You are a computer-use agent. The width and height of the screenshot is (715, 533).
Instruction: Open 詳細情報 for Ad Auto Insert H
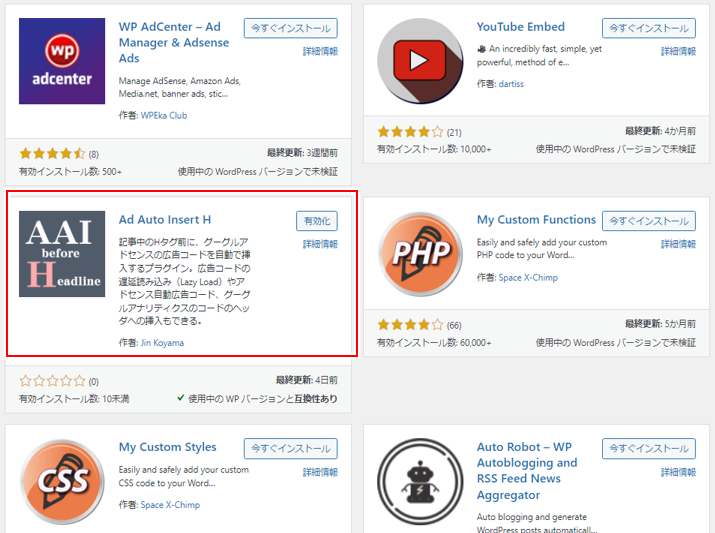(321, 244)
